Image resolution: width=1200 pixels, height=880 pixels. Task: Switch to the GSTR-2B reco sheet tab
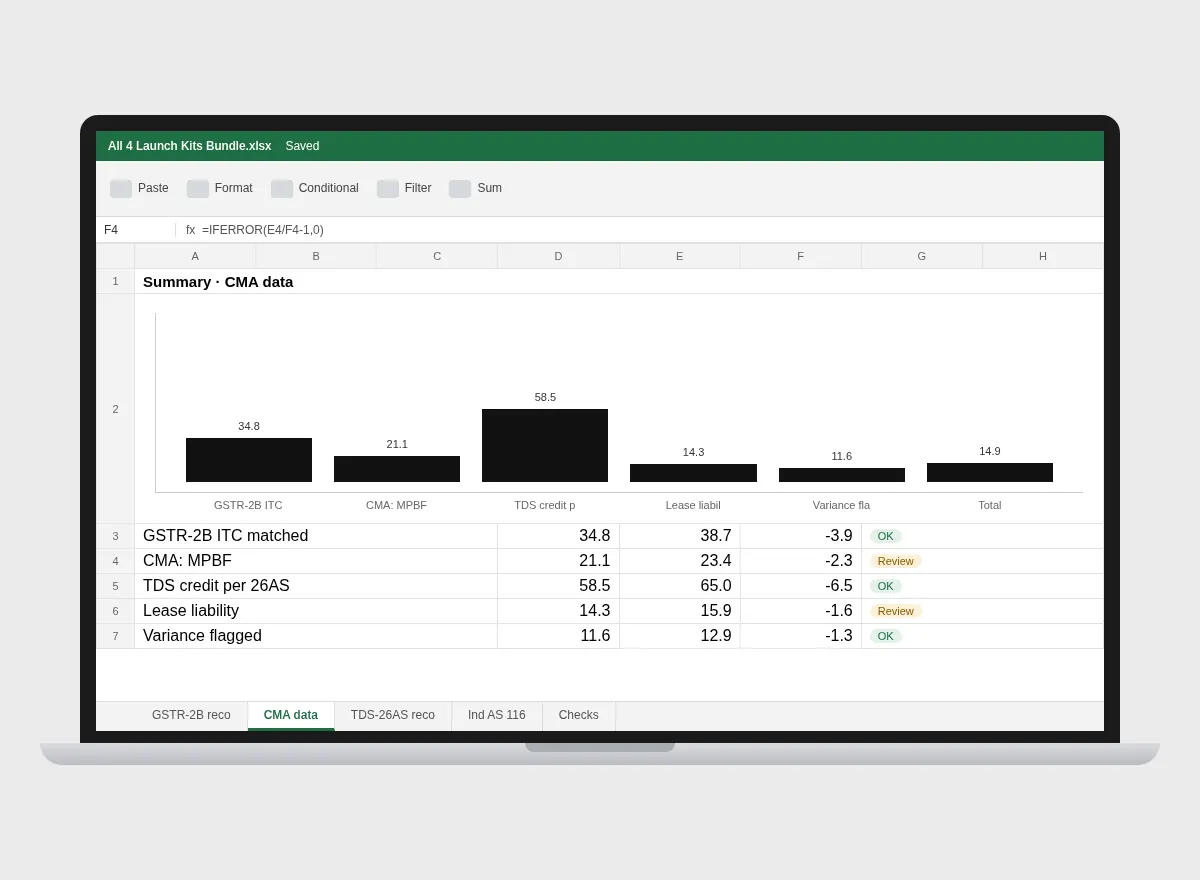(191, 715)
